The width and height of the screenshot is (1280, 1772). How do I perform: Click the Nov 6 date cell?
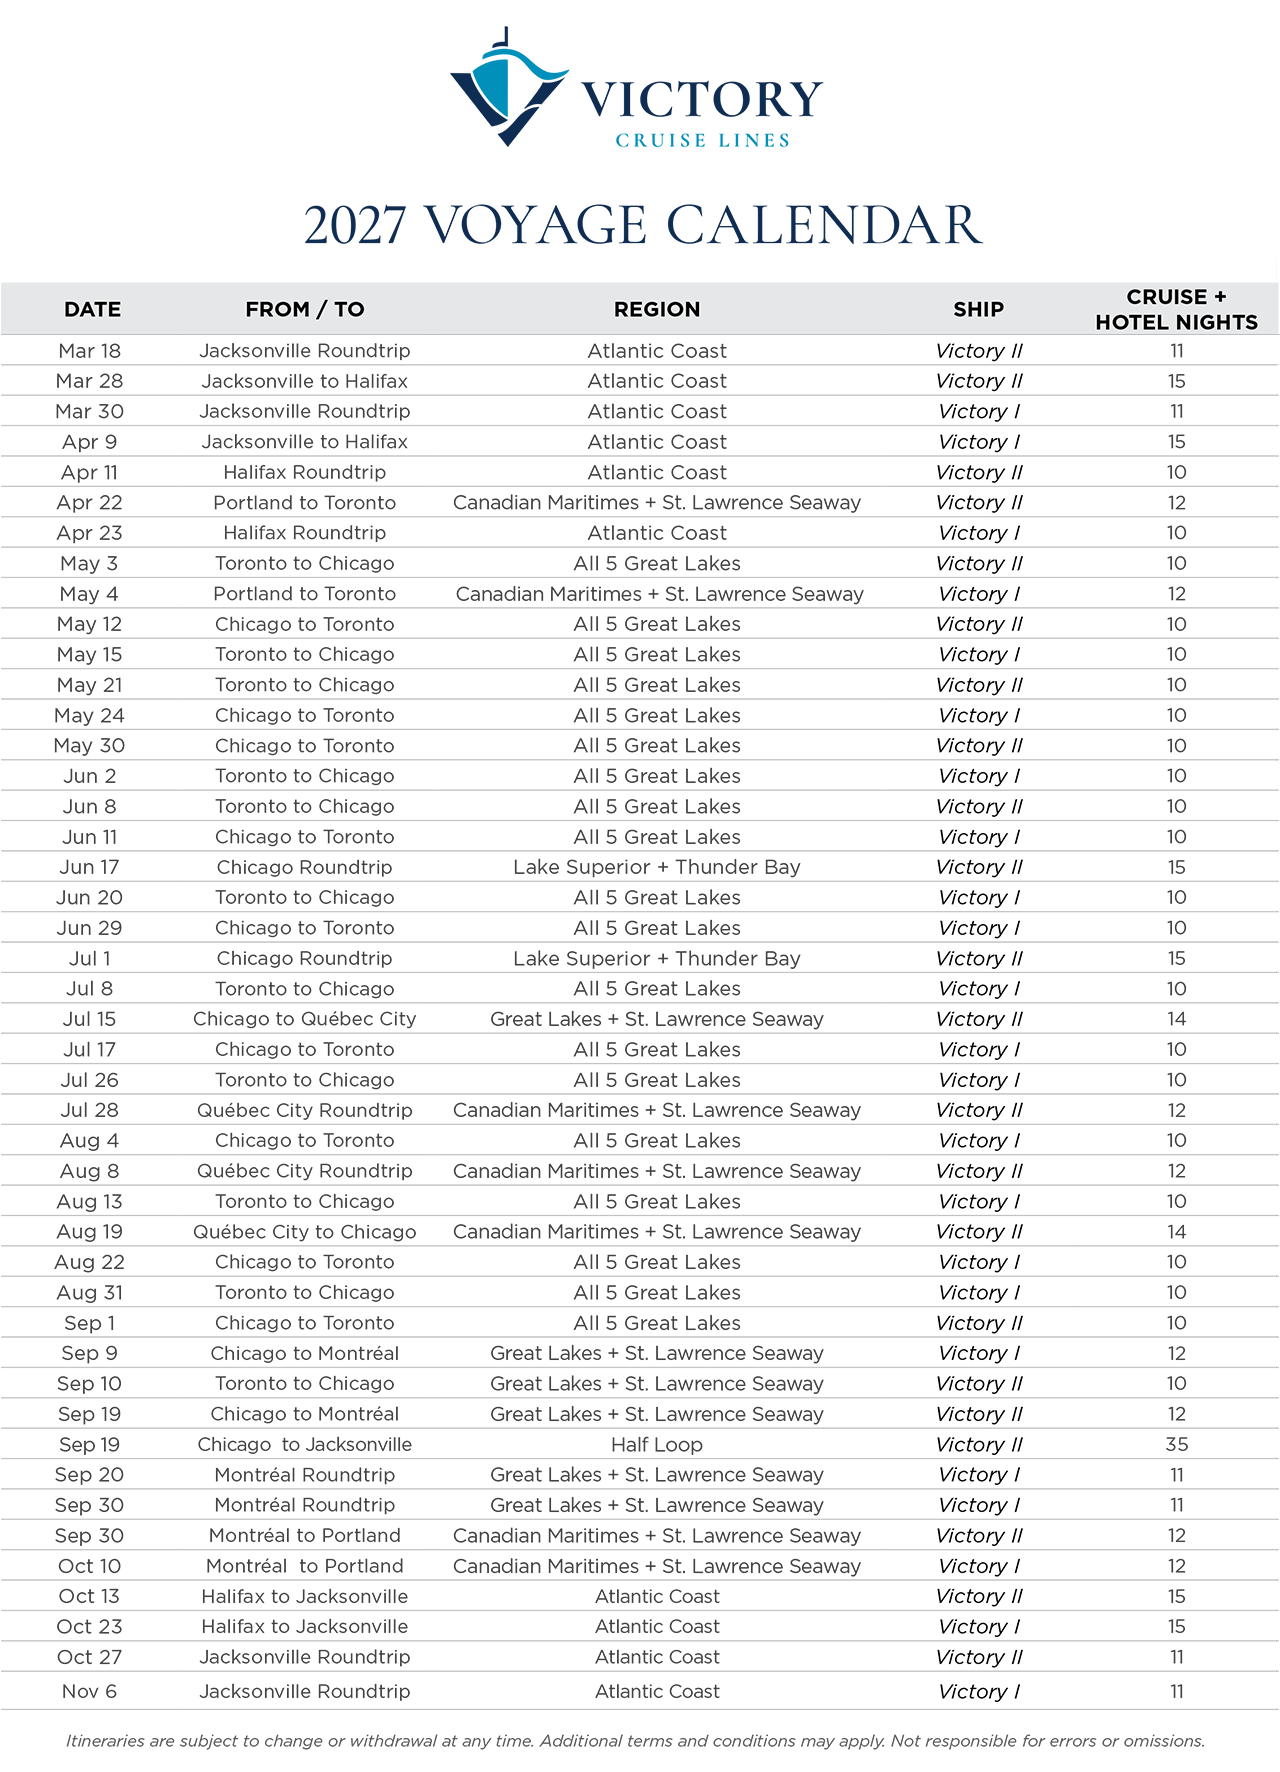click(89, 1691)
